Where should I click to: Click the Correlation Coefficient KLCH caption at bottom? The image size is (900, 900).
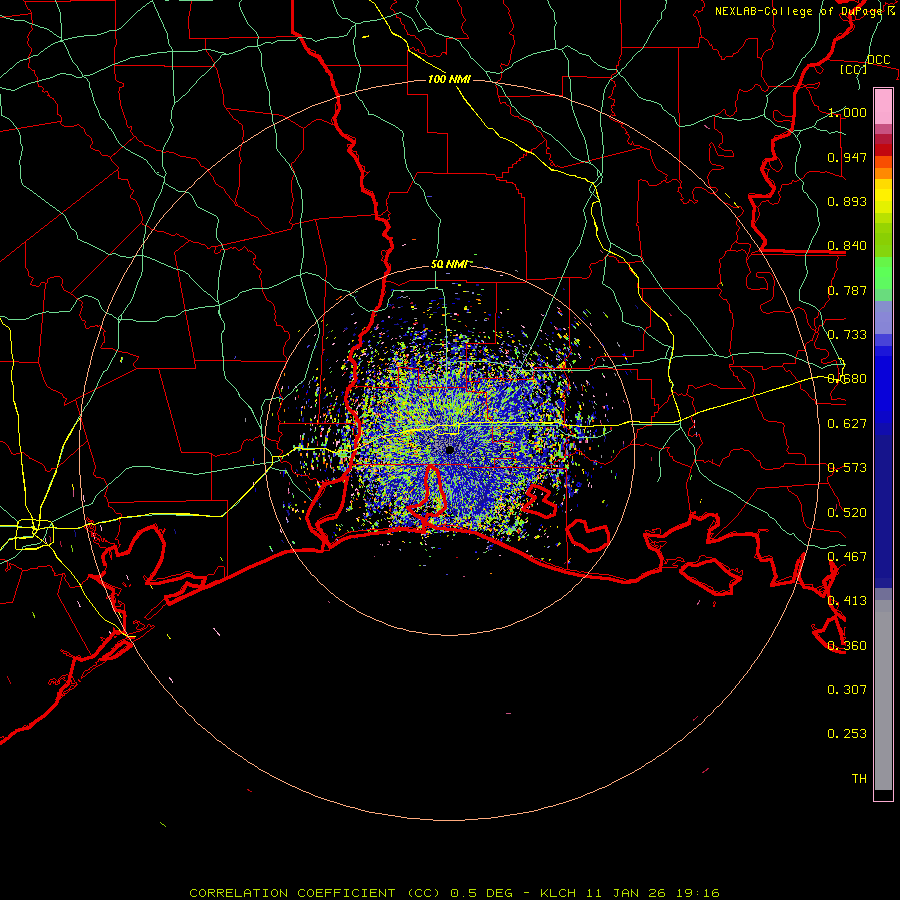pos(454,893)
